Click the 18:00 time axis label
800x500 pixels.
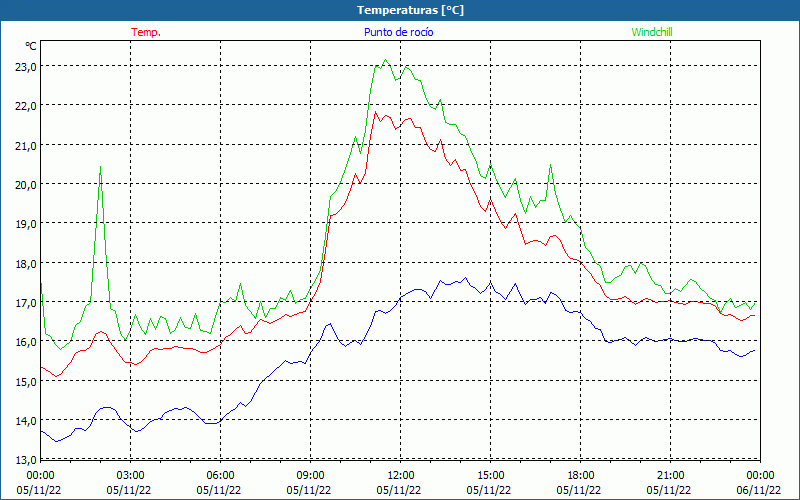pyautogui.click(x=581, y=475)
